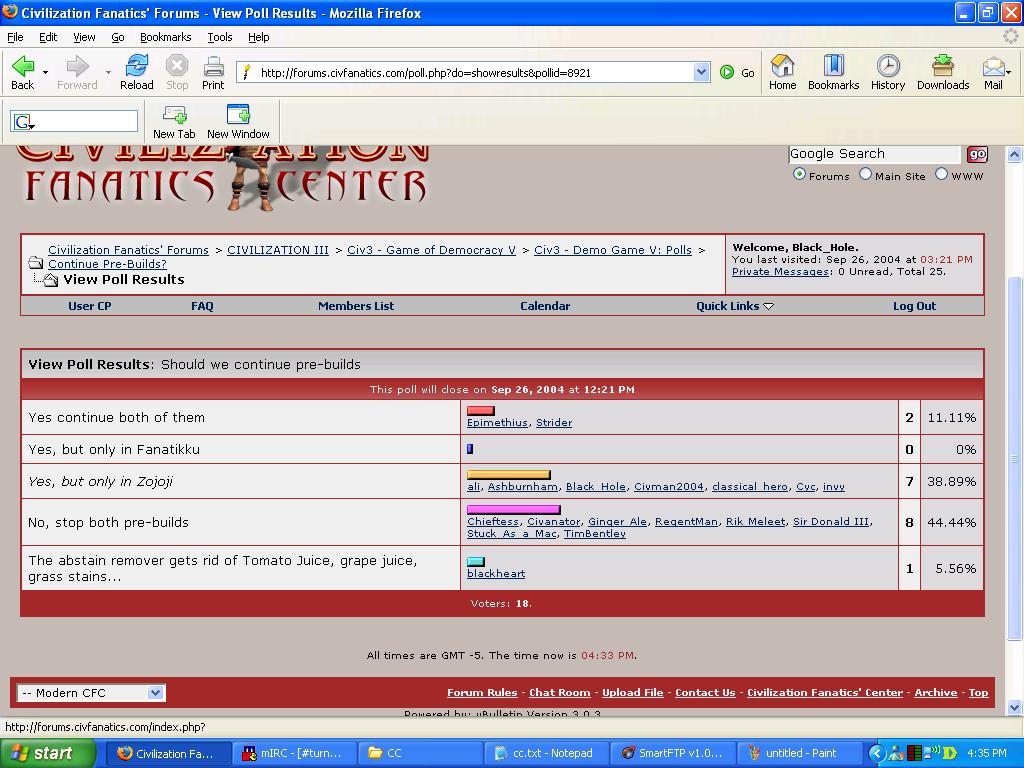Open the Mail toolbar icon

[x=993, y=66]
